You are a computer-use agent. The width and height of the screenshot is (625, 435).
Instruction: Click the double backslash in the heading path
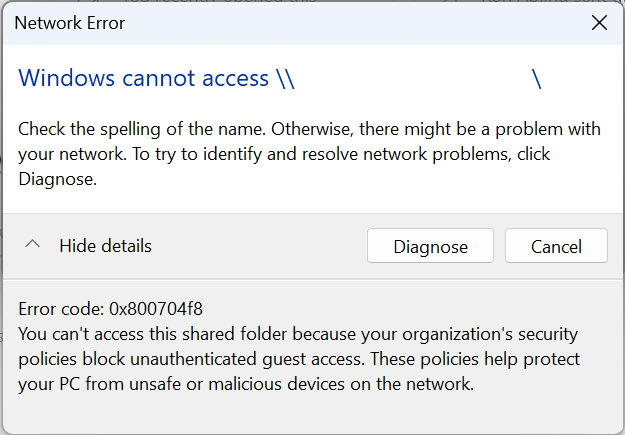point(285,78)
